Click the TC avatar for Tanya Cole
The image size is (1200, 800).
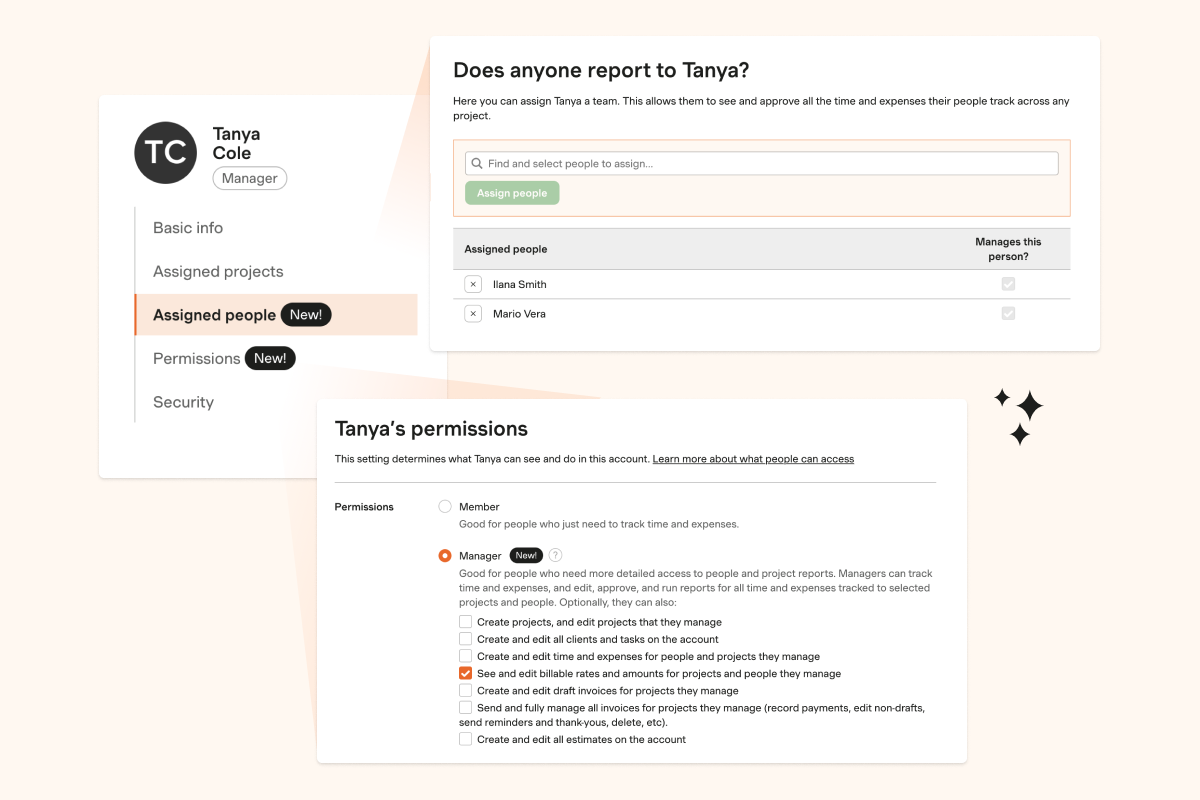(x=165, y=153)
